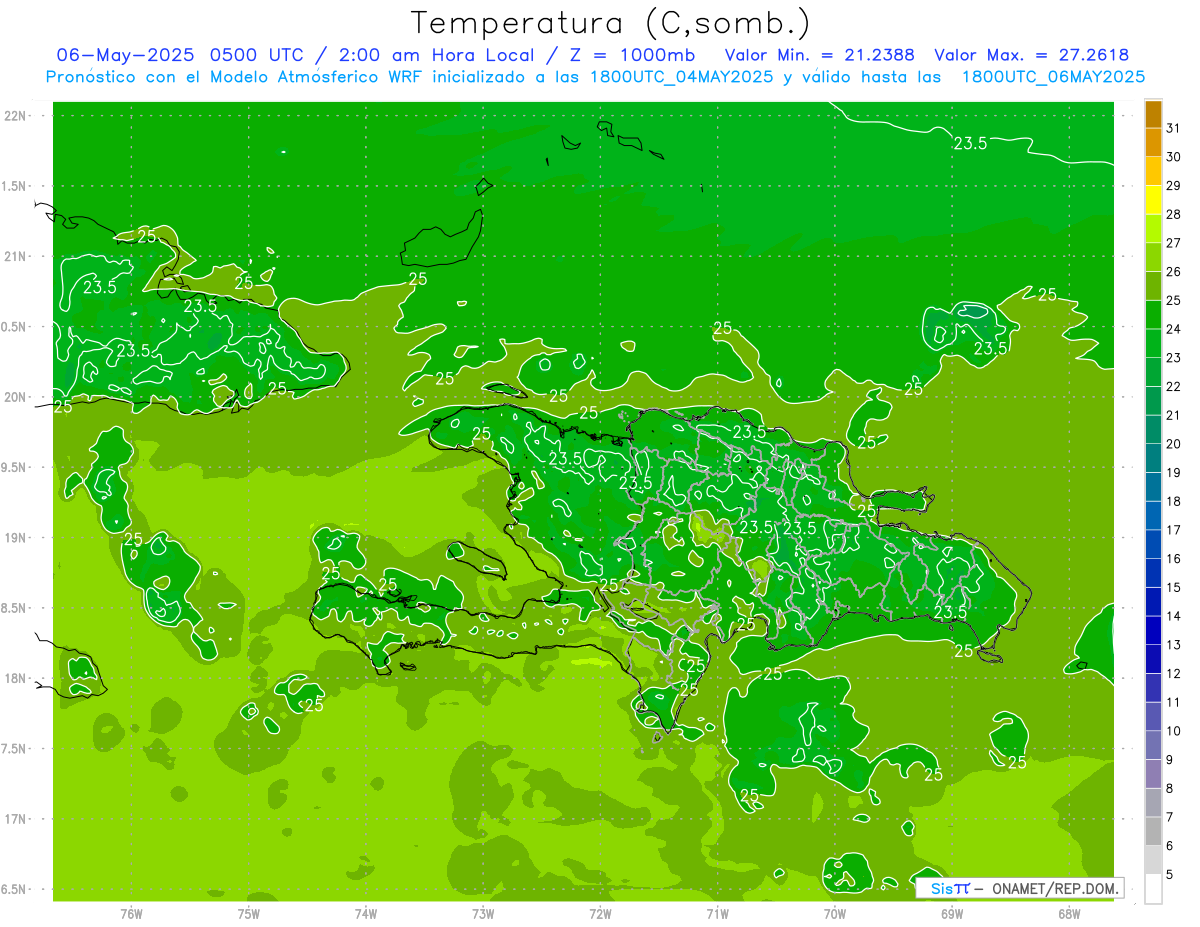
Task: Click the "SisTT – ONAMET/REP.DOM." credit label
Action: 1019,888
